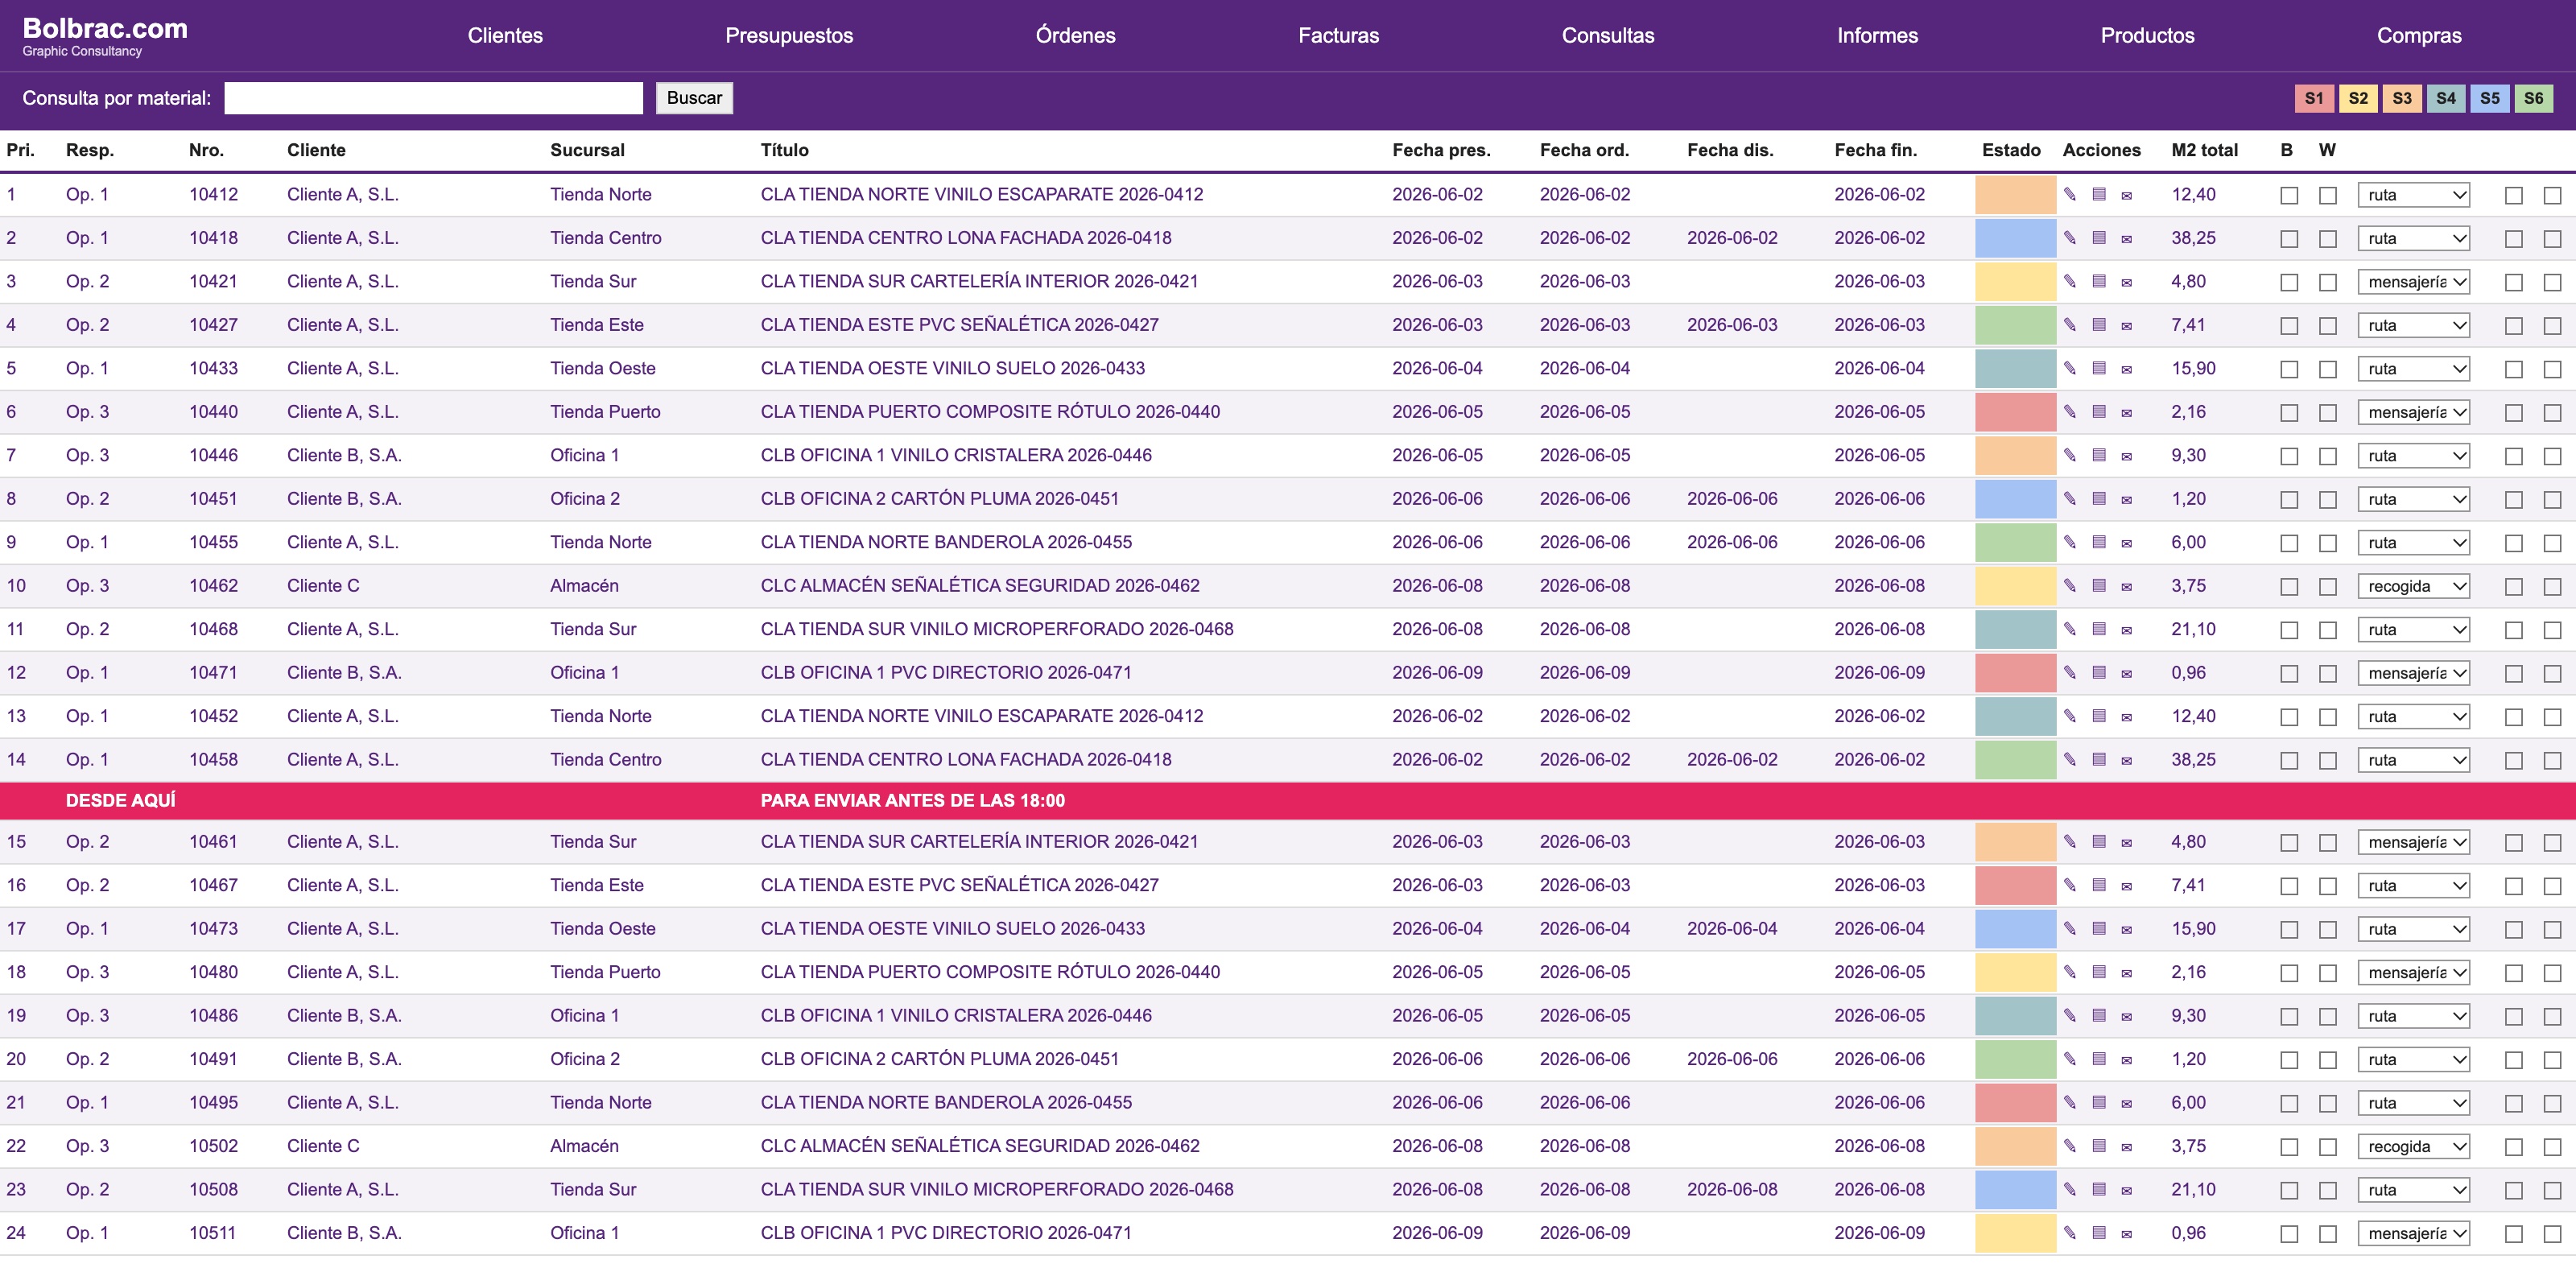Open the Facturas menu
Viewport: 2576px width, 1272px height.
1338,35
